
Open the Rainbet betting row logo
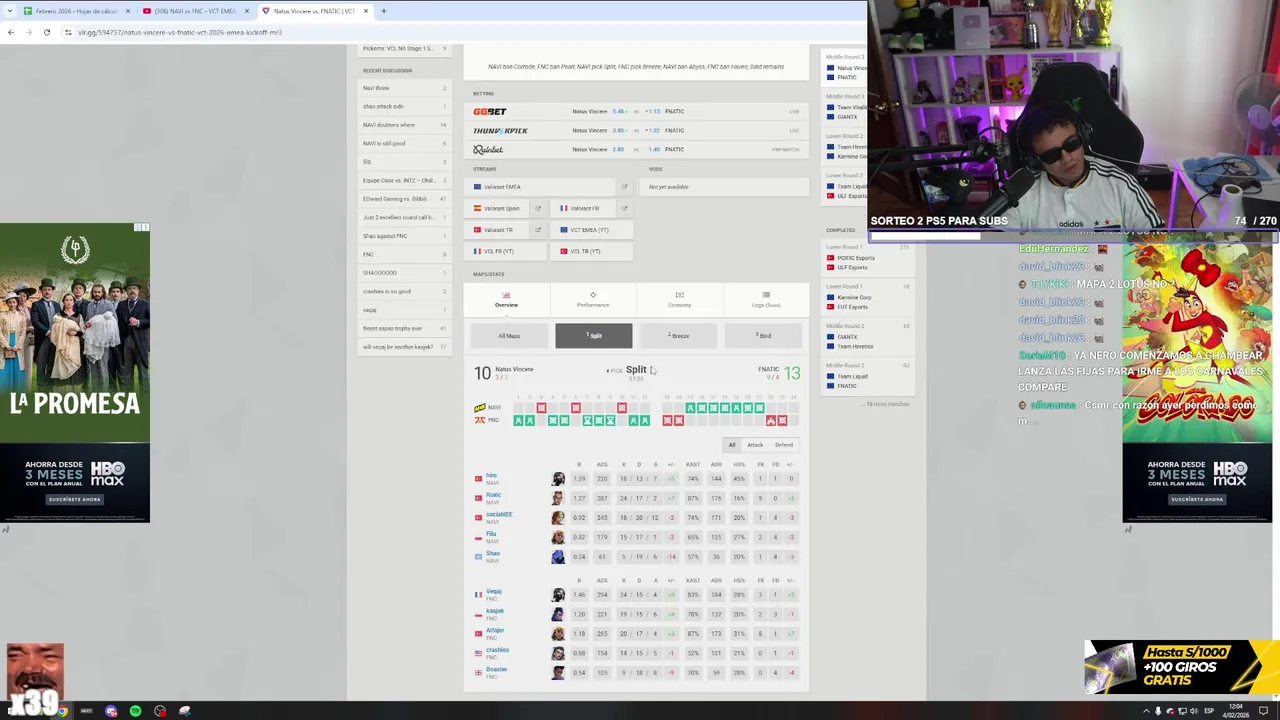(x=488, y=150)
